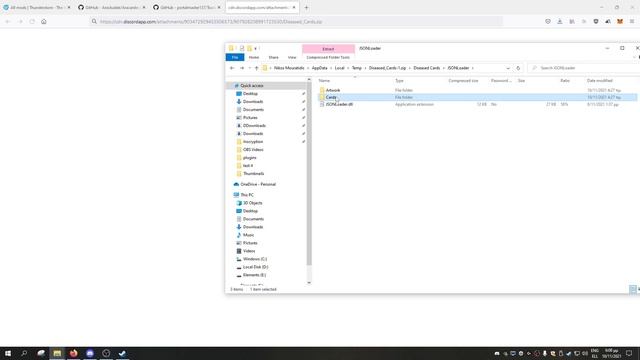Refresh the Explorer address bar
This screenshot has height=360, width=640.
click(518, 68)
